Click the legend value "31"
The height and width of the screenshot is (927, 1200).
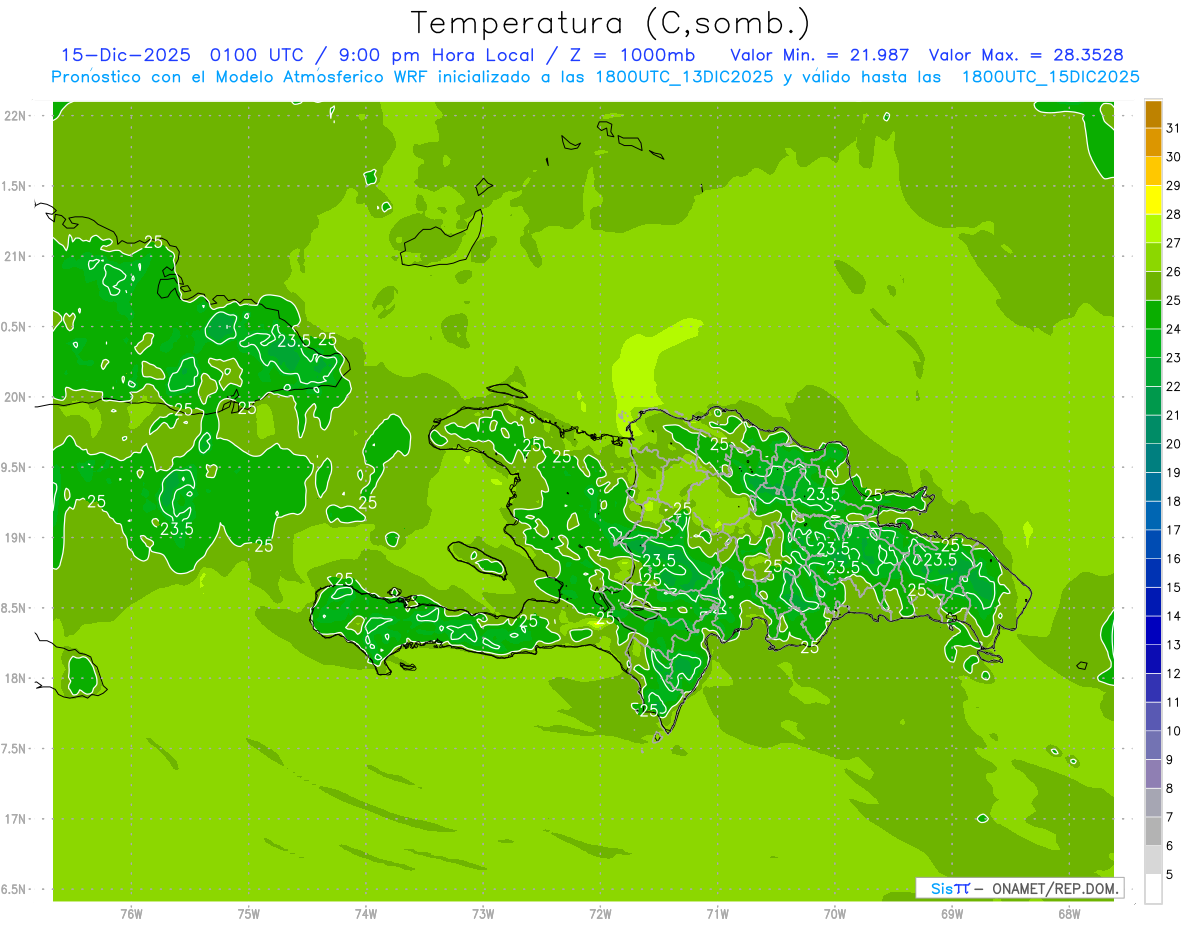(1173, 128)
